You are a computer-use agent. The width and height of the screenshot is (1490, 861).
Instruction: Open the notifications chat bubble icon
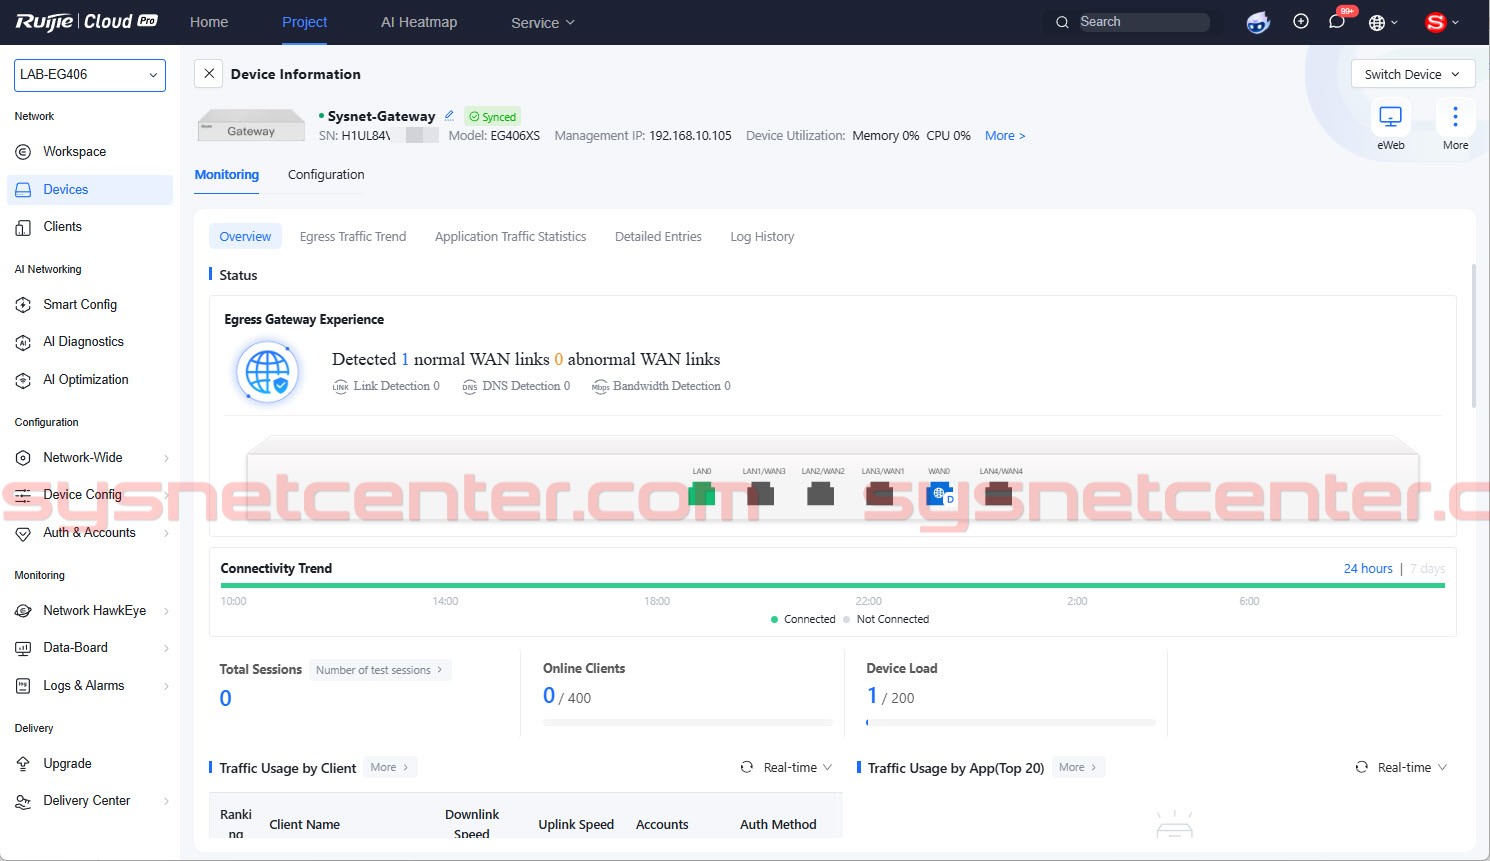click(x=1336, y=22)
